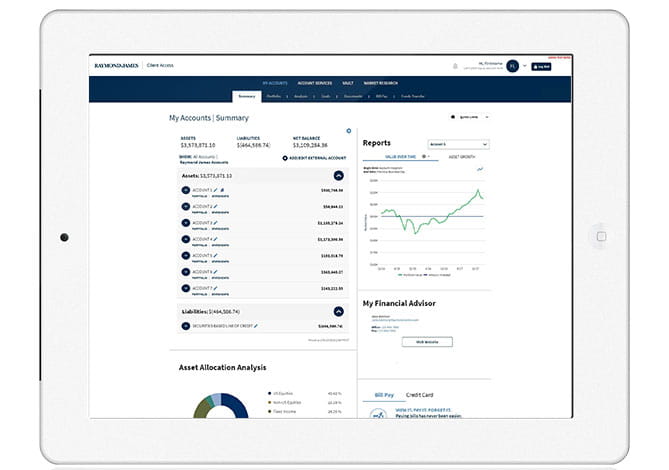
Task: Tap the tablet home button
Action: [x=601, y=236]
